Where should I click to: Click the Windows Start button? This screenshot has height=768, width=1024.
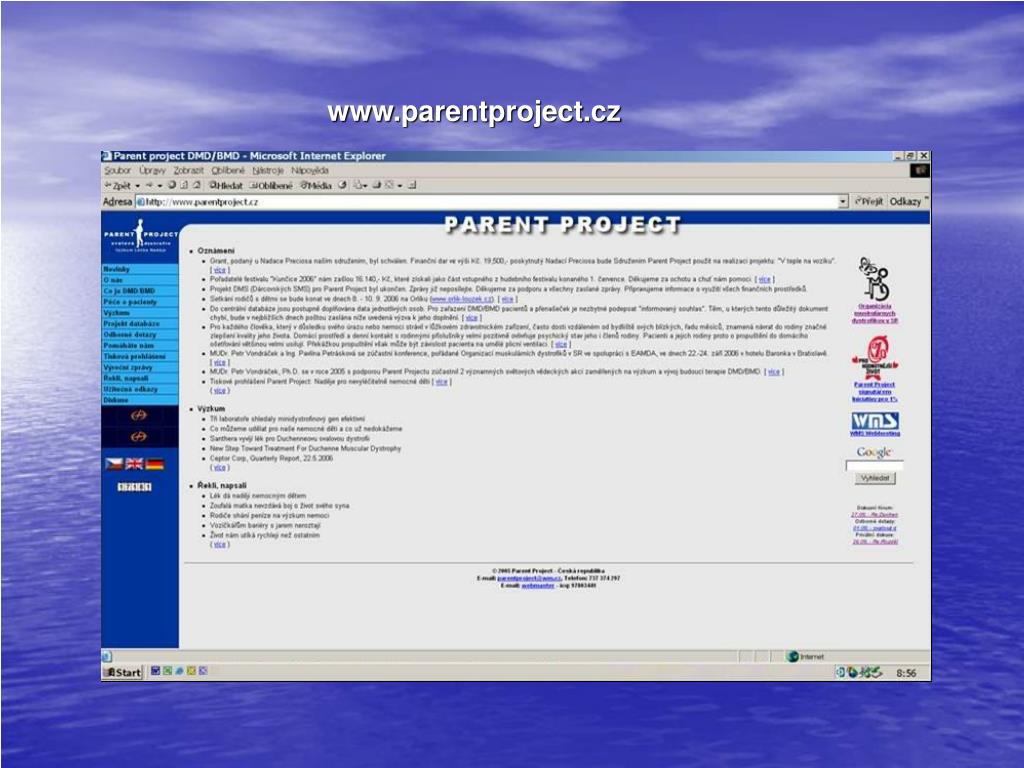pos(123,672)
